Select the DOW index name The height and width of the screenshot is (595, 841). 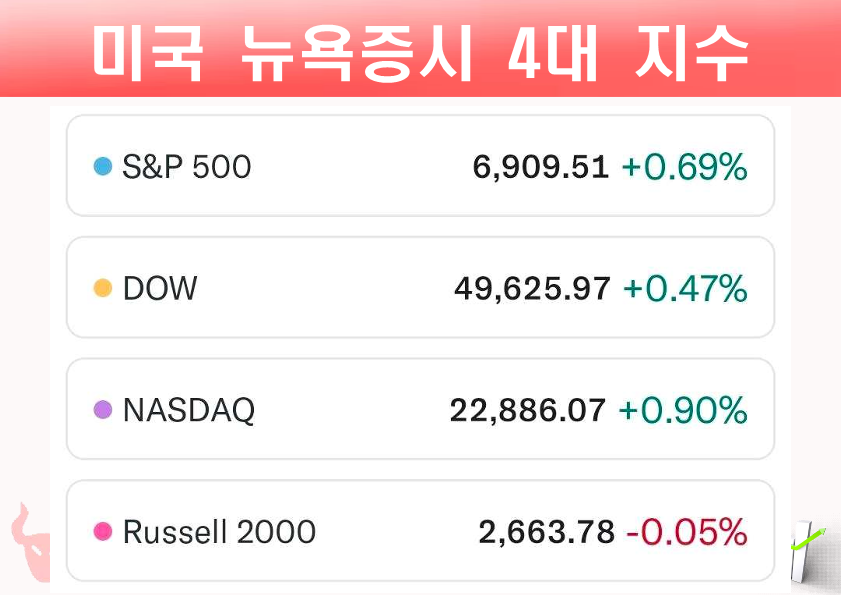pyautogui.click(x=160, y=289)
